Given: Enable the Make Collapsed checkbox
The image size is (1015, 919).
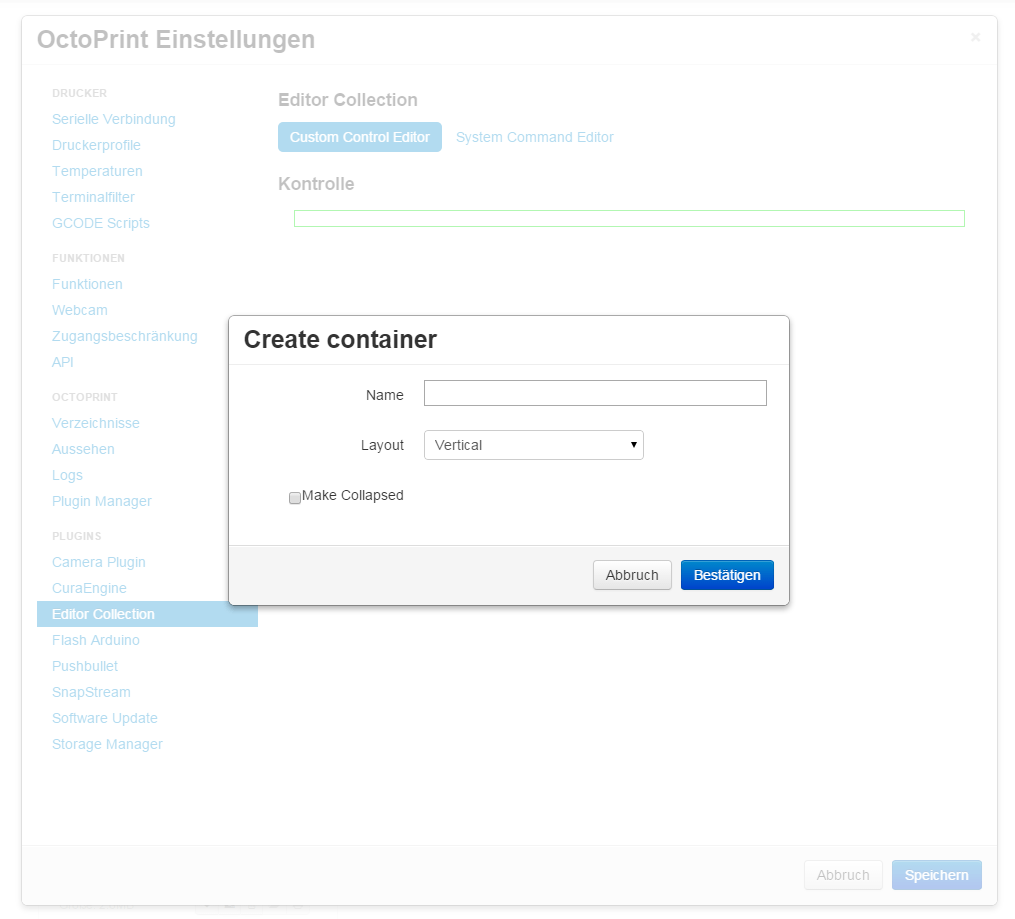Looking at the screenshot, I should click(x=295, y=498).
